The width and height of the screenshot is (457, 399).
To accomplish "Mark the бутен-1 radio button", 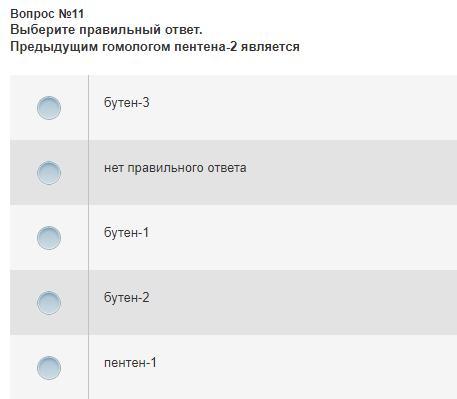I will (x=49, y=238).
